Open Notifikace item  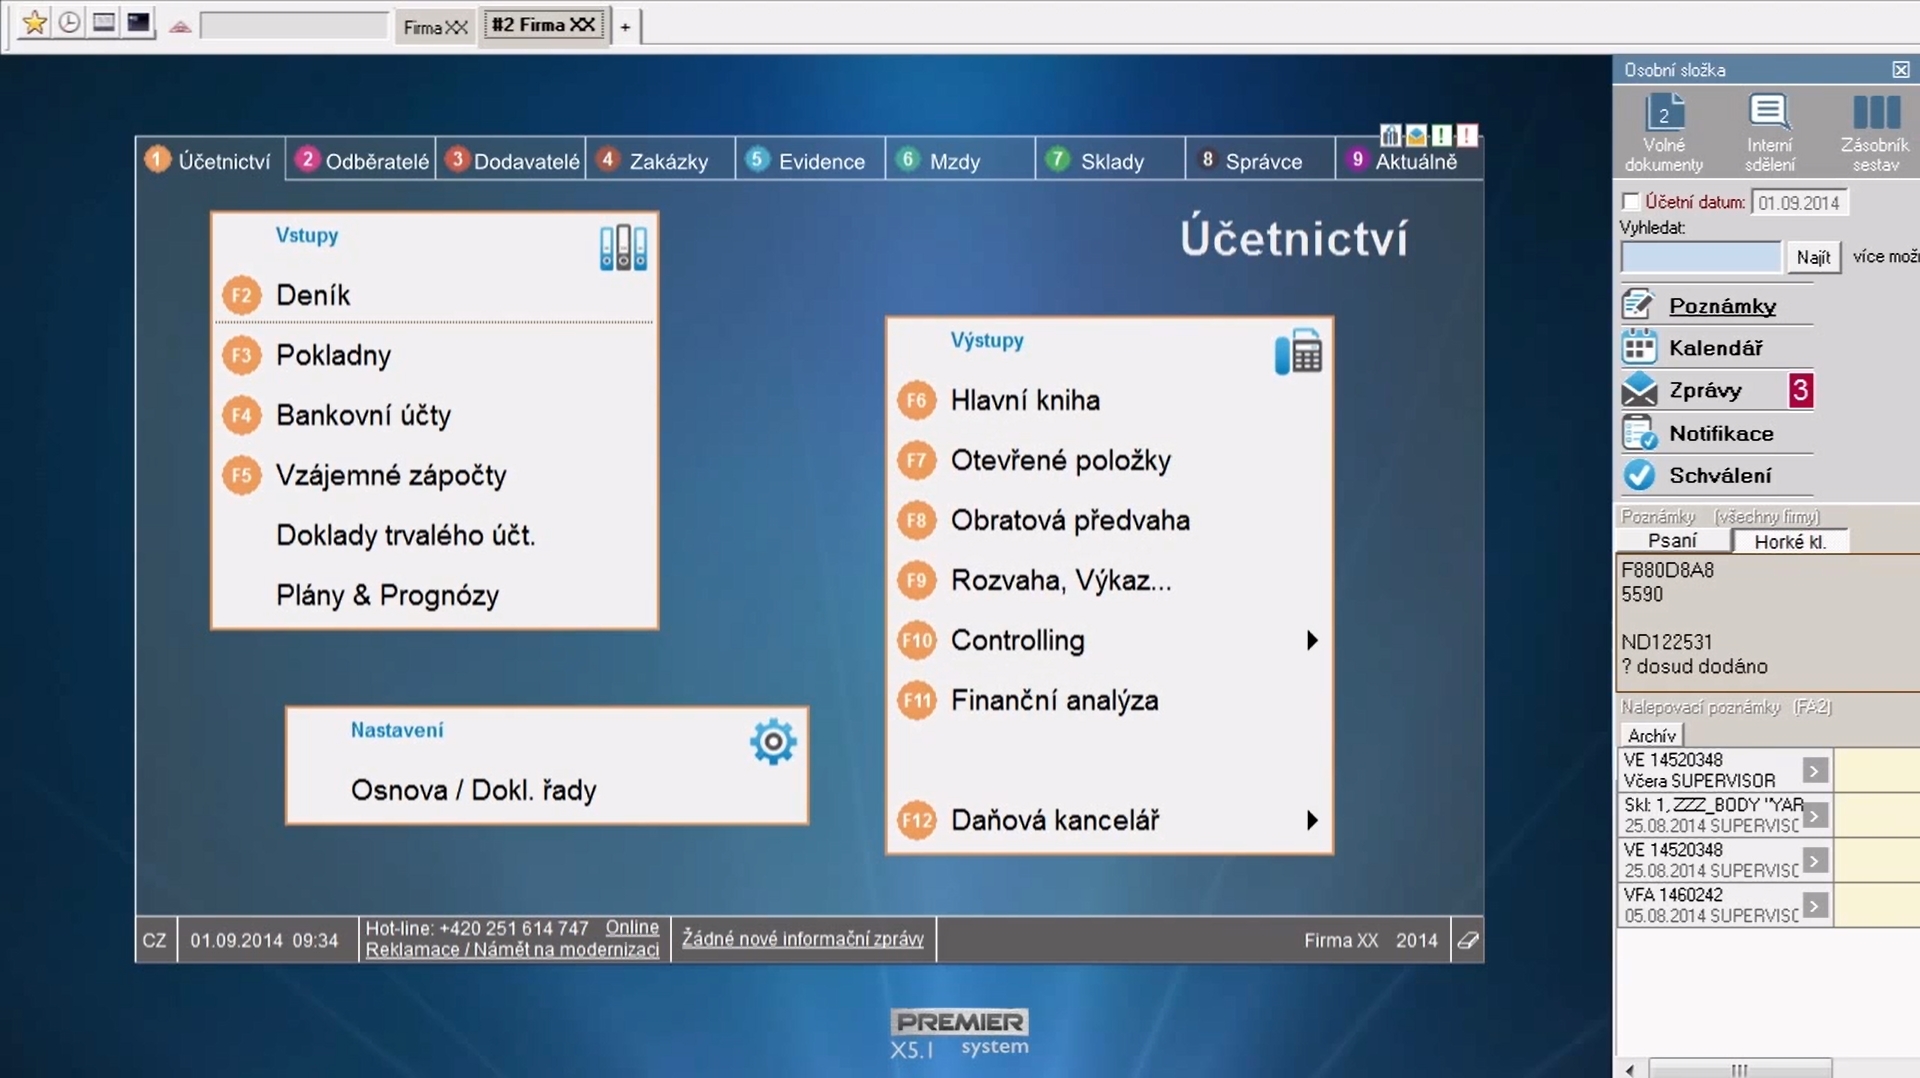1717,433
